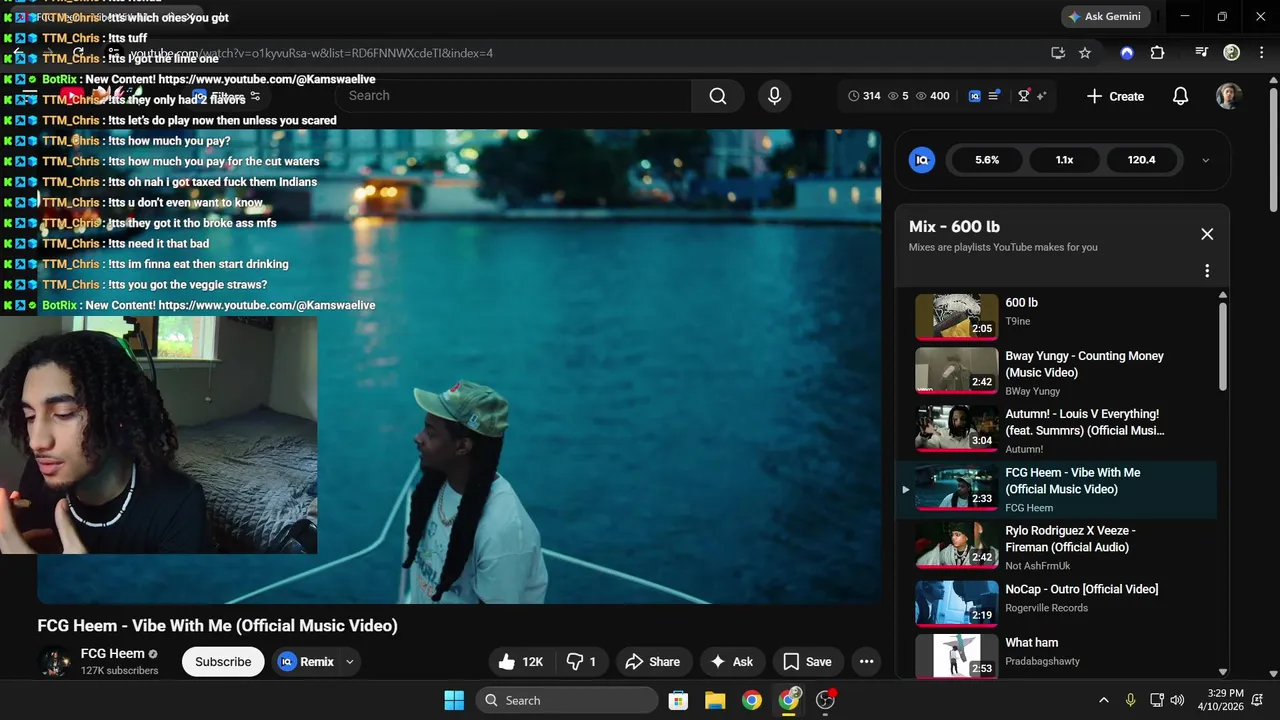Click the 'Mix - 600 lb' playlist title
The height and width of the screenshot is (720, 1280).
(954, 227)
